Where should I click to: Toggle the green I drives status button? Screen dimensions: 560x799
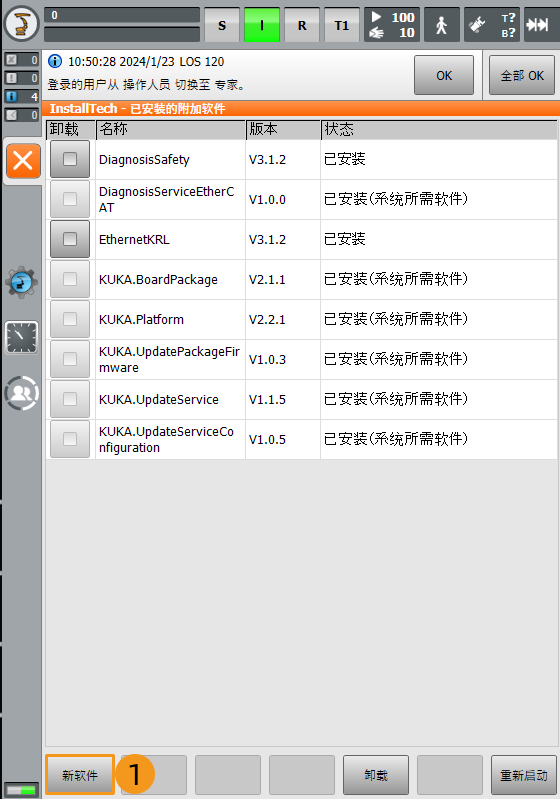pyautogui.click(x=262, y=25)
